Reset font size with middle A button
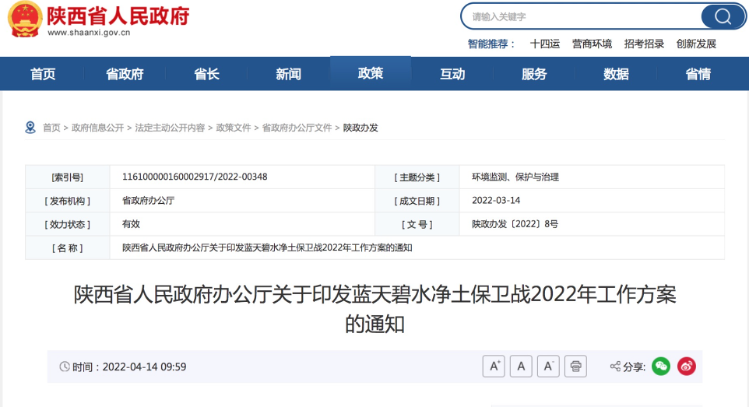 coord(521,366)
